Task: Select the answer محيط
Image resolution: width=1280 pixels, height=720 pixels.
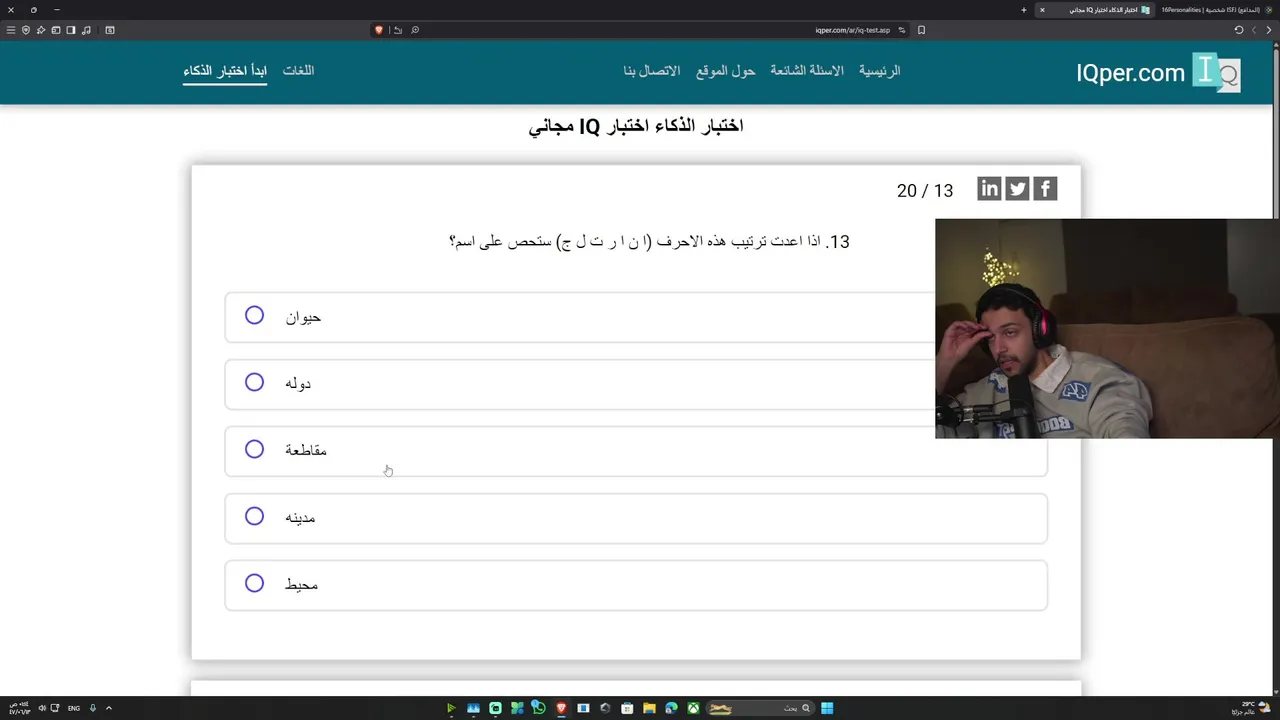Action: [636, 585]
